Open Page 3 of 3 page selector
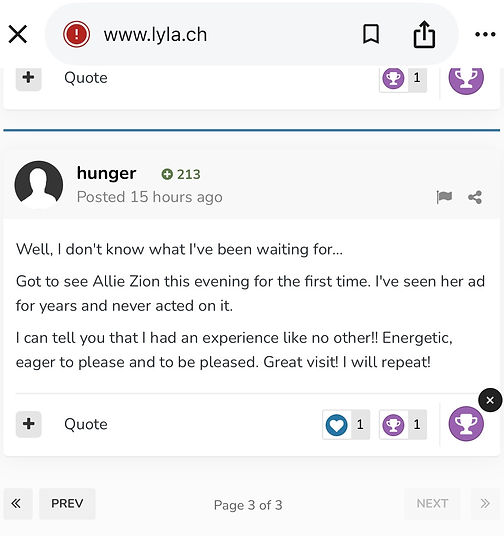The image size is (504, 536). [248, 505]
